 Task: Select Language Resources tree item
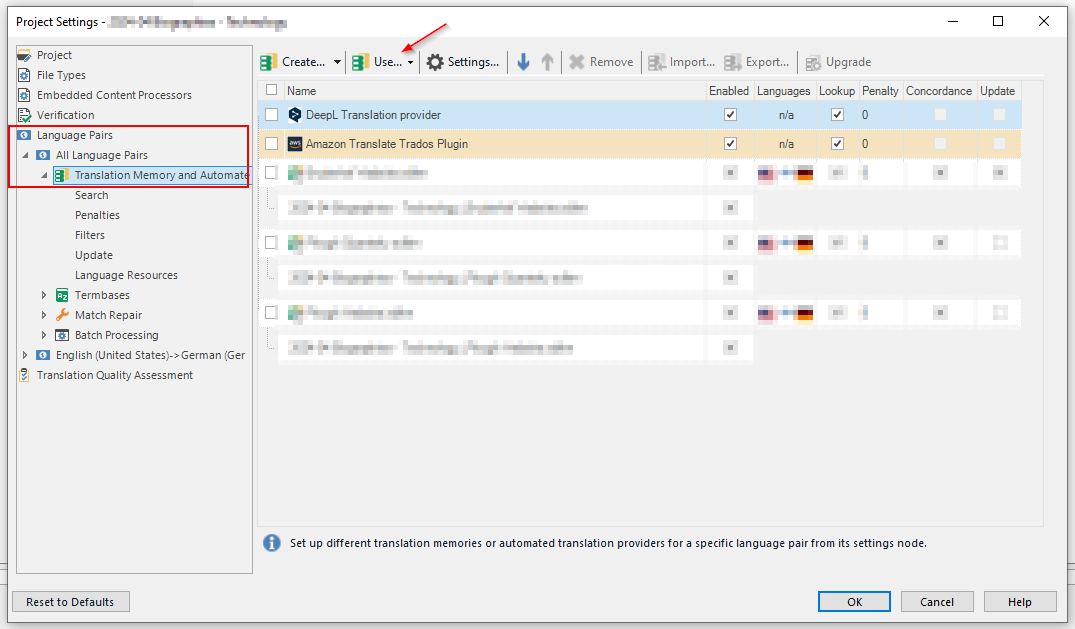(x=126, y=275)
